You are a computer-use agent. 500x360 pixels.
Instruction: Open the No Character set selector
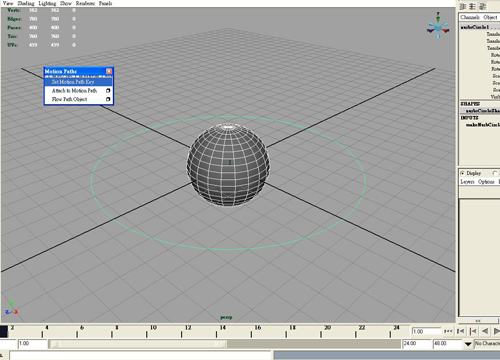coord(487,343)
